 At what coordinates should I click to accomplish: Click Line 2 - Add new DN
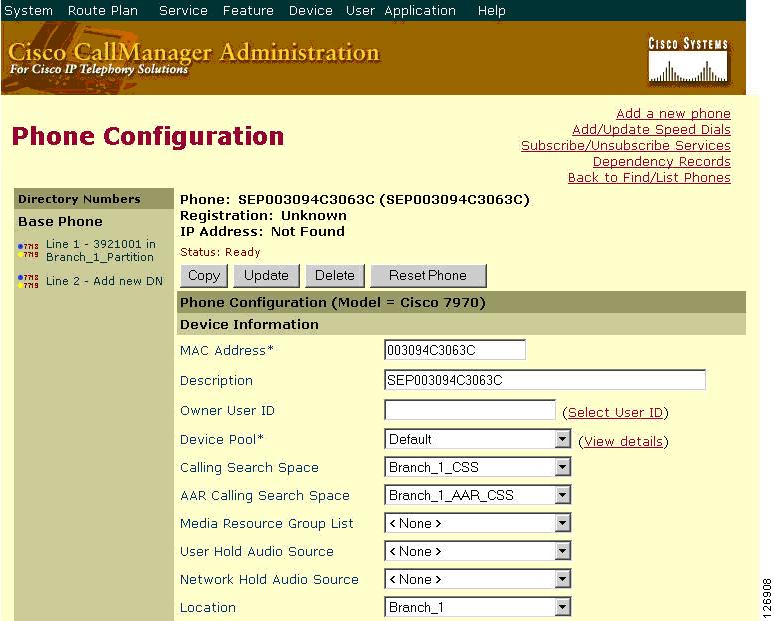coord(104,281)
